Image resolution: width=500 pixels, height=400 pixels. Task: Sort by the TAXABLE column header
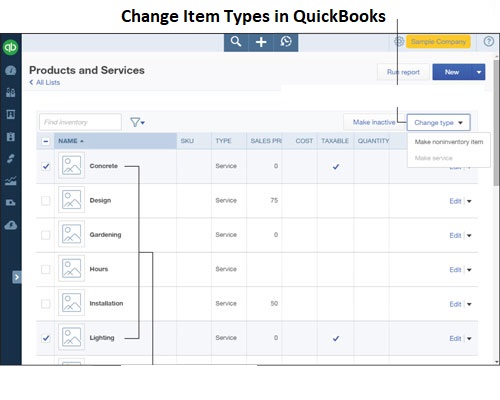(x=335, y=141)
